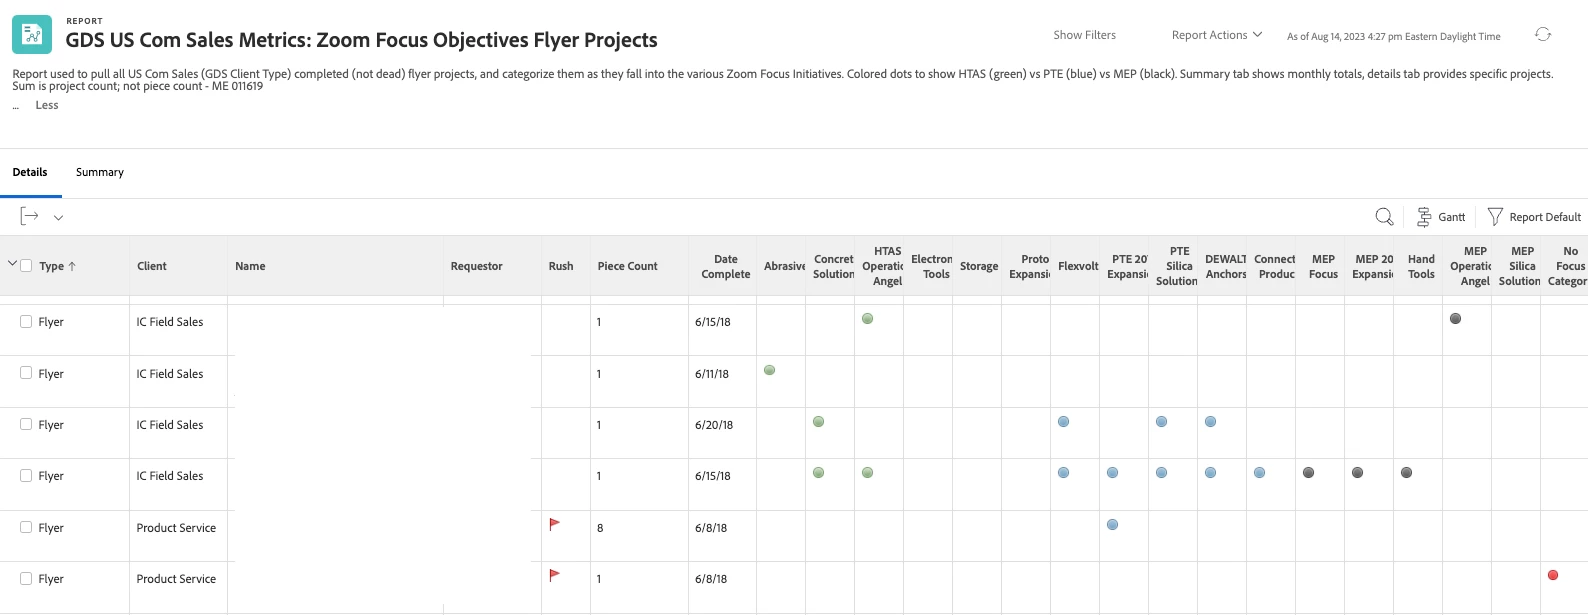The width and height of the screenshot is (1588, 615).
Task: Click the blue PTE 20 dot in the 8-piece row
Action: [x=1112, y=524]
